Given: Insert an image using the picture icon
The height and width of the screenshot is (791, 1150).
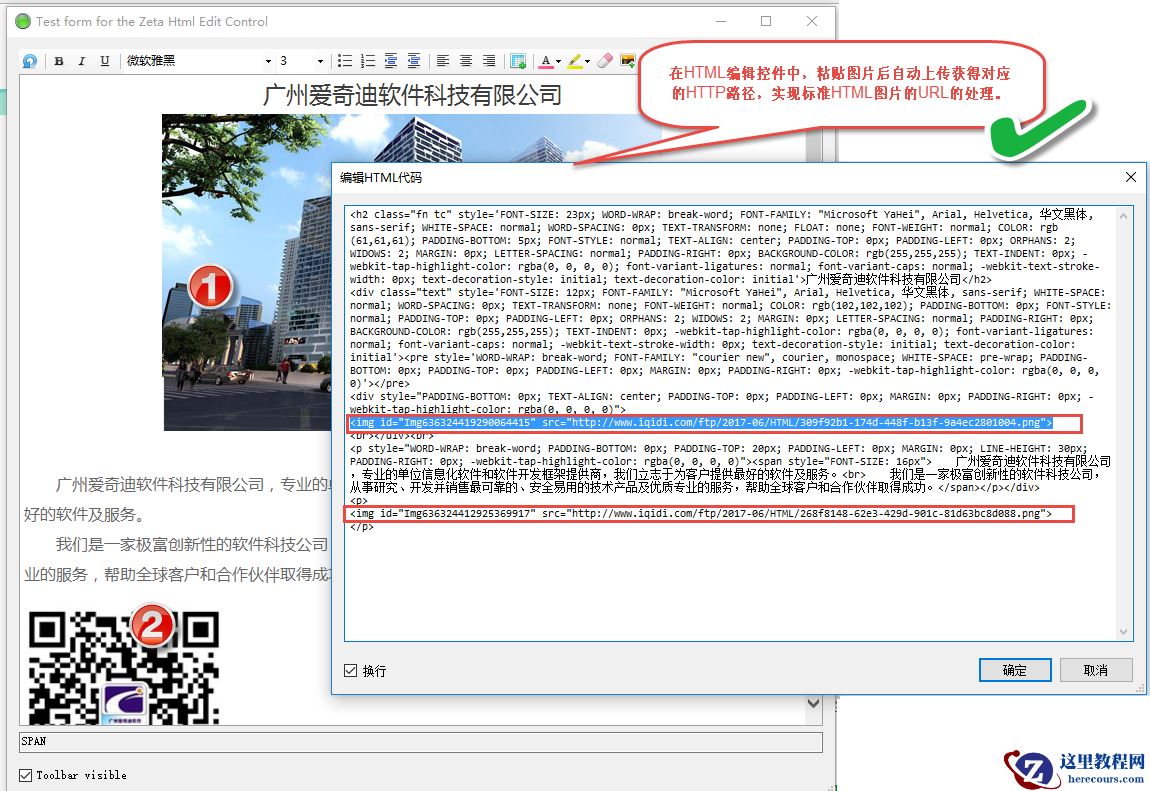Looking at the screenshot, I should tap(628, 61).
